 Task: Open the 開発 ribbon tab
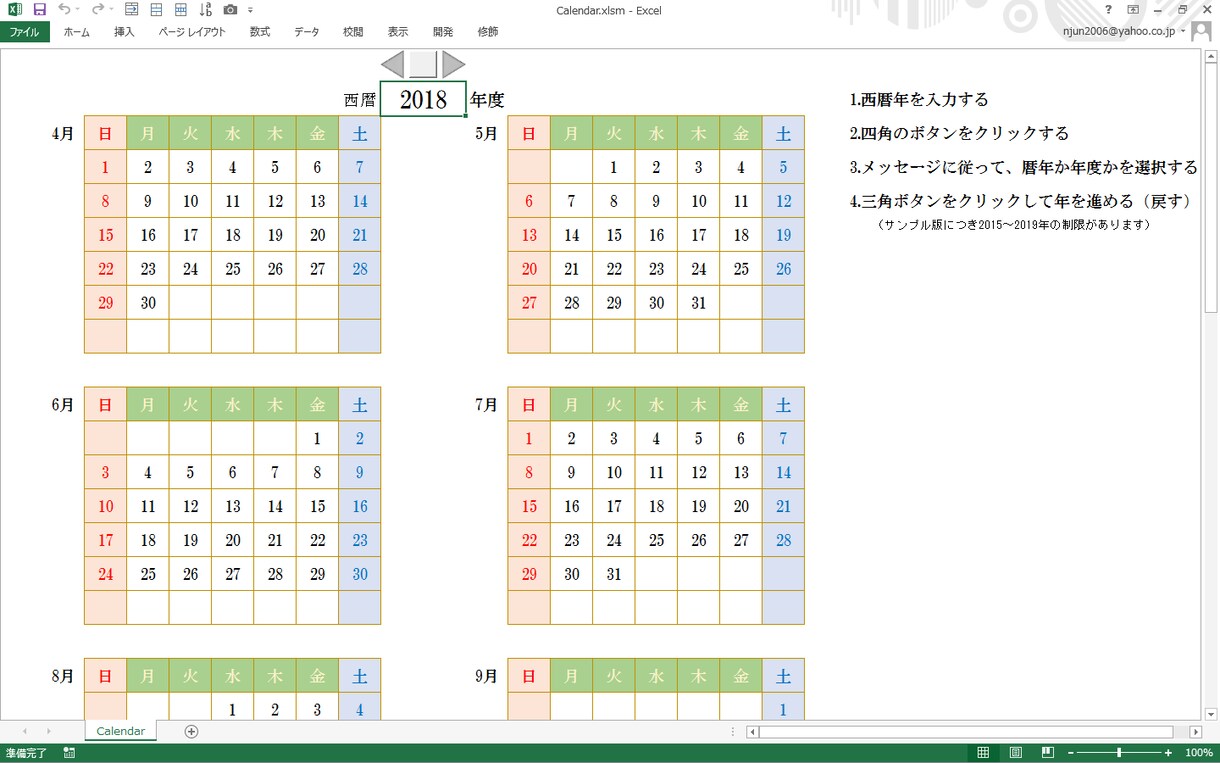[443, 32]
